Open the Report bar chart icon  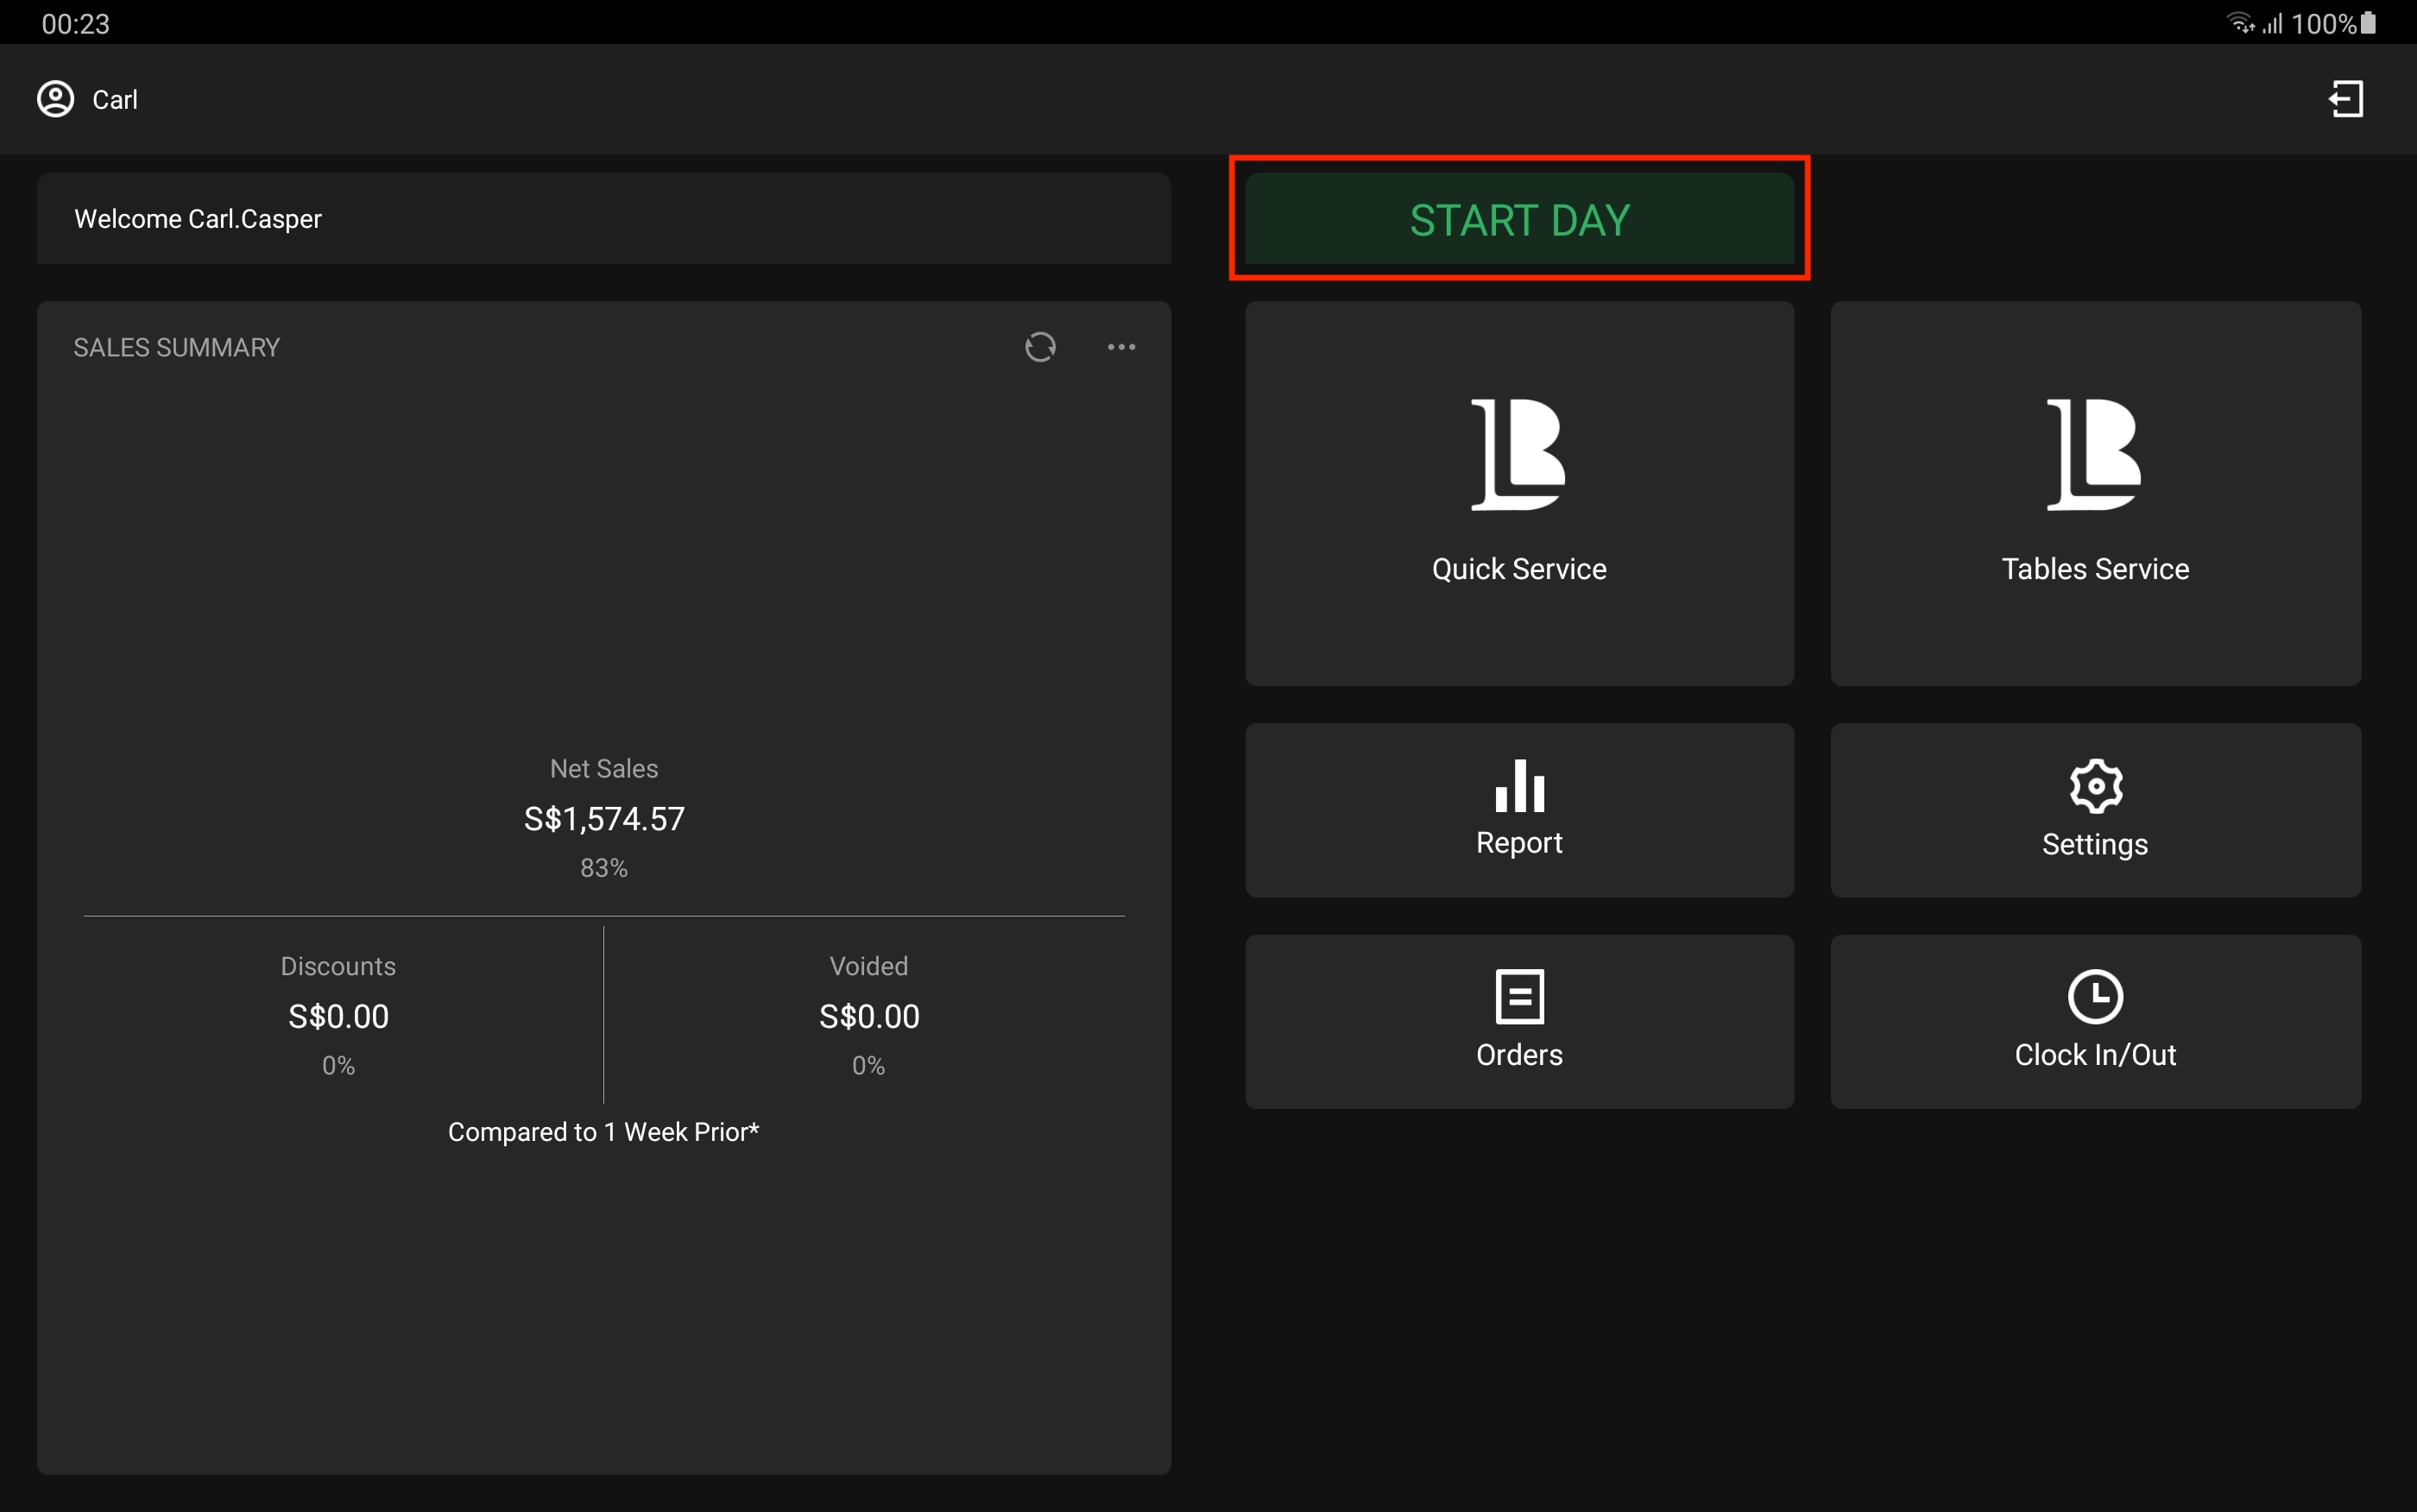[x=1518, y=786]
